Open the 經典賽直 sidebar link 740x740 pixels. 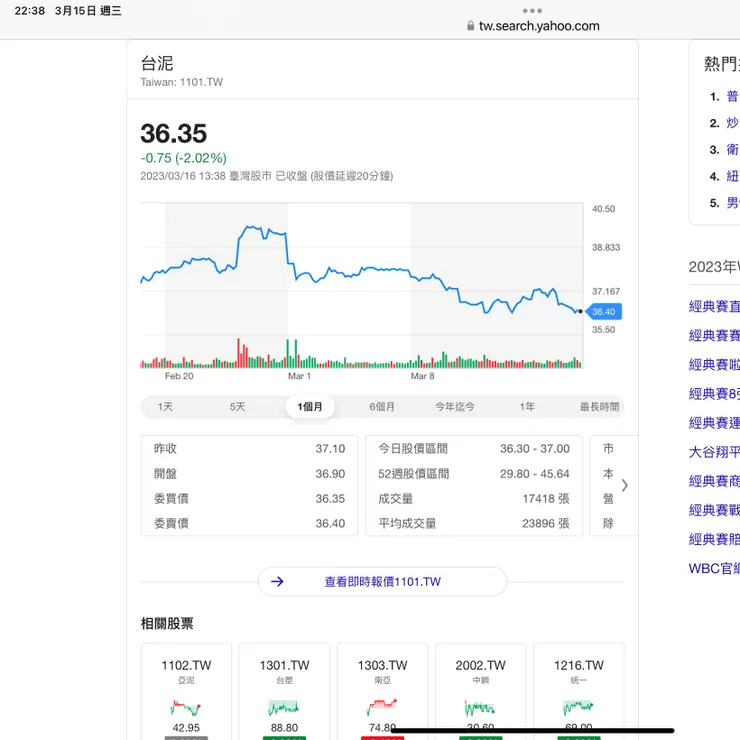click(x=714, y=306)
